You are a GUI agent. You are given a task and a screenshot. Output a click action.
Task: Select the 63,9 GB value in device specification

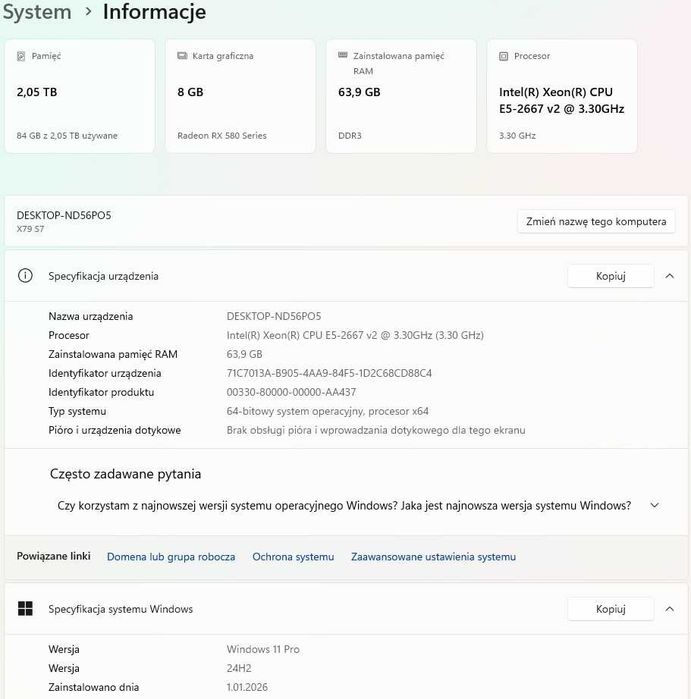(244, 354)
